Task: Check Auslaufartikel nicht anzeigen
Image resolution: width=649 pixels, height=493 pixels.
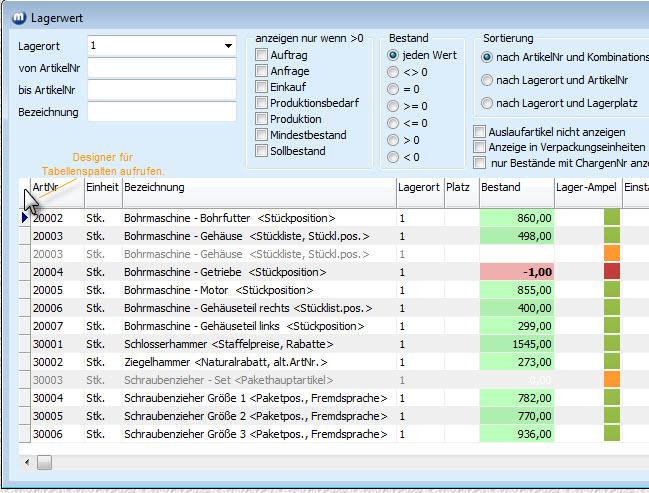Action: coord(481,131)
